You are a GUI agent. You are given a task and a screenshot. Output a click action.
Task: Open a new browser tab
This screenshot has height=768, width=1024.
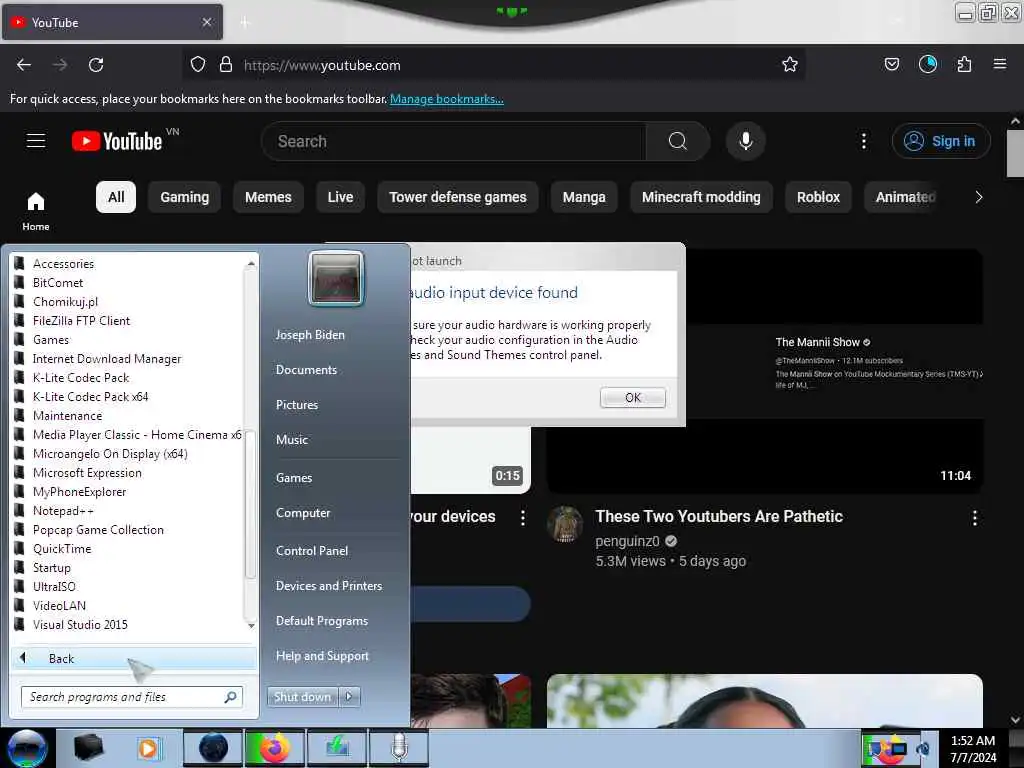[x=244, y=23]
